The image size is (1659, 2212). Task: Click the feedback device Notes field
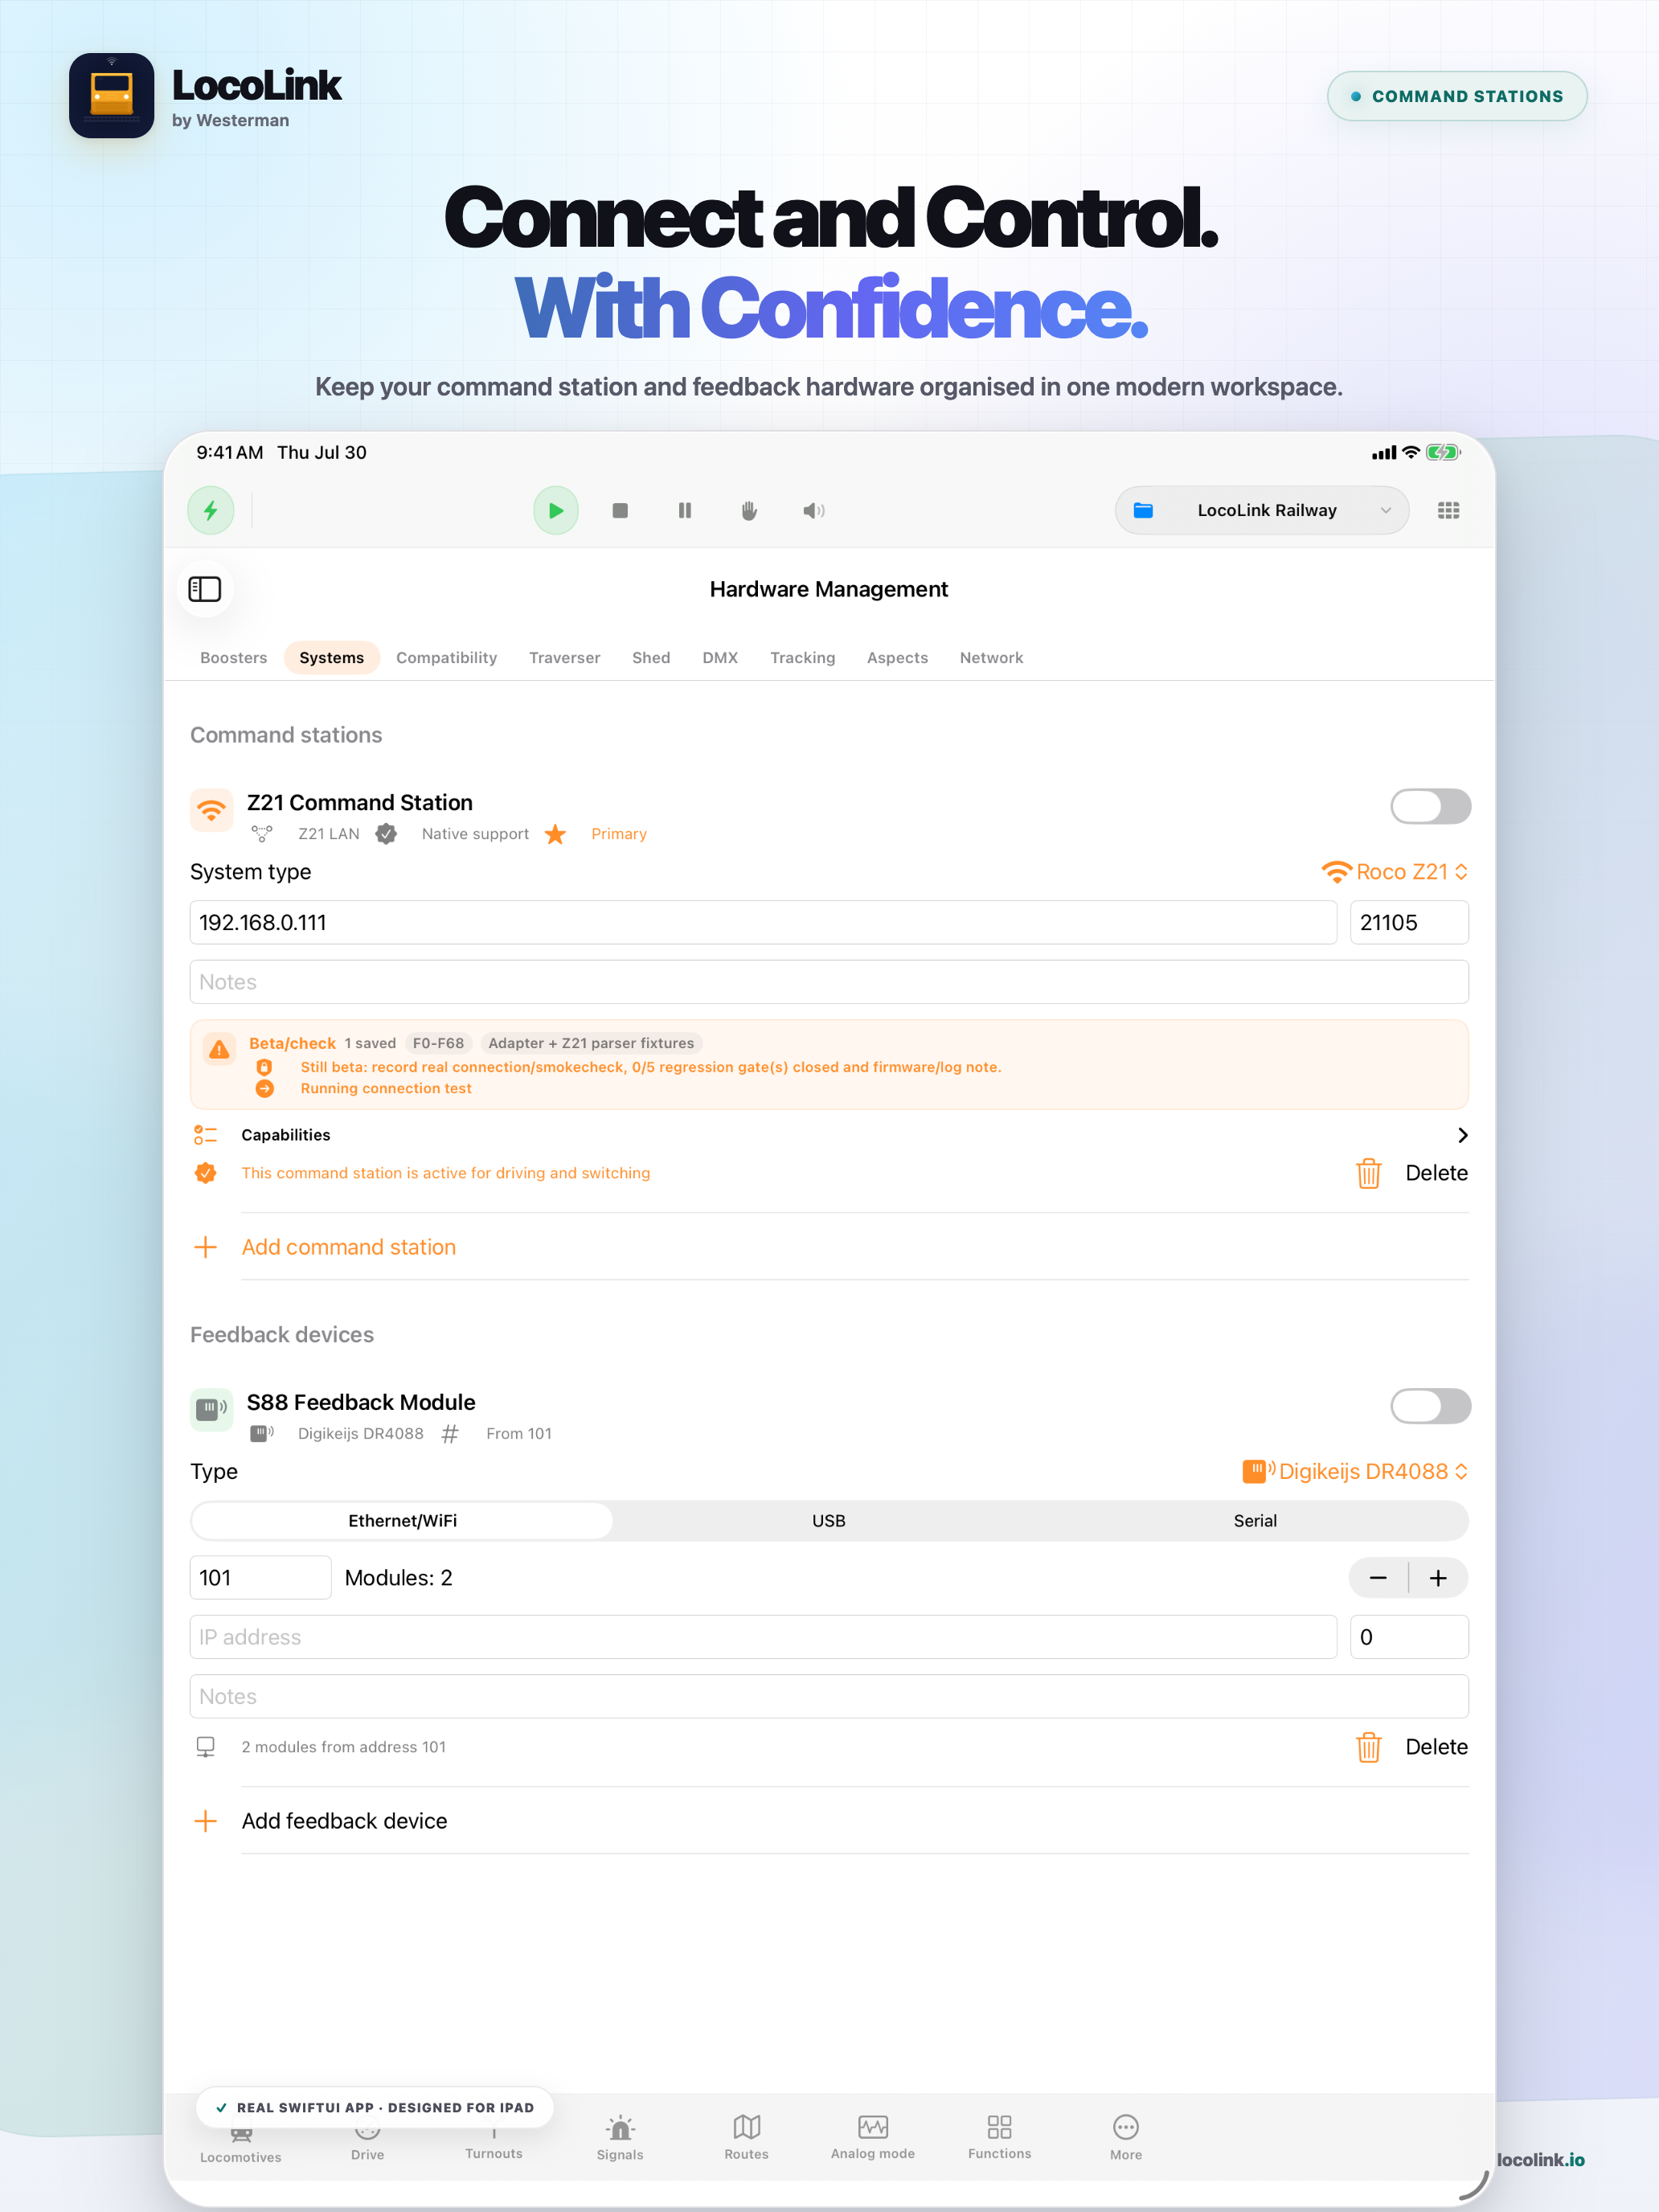coord(829,1697)
